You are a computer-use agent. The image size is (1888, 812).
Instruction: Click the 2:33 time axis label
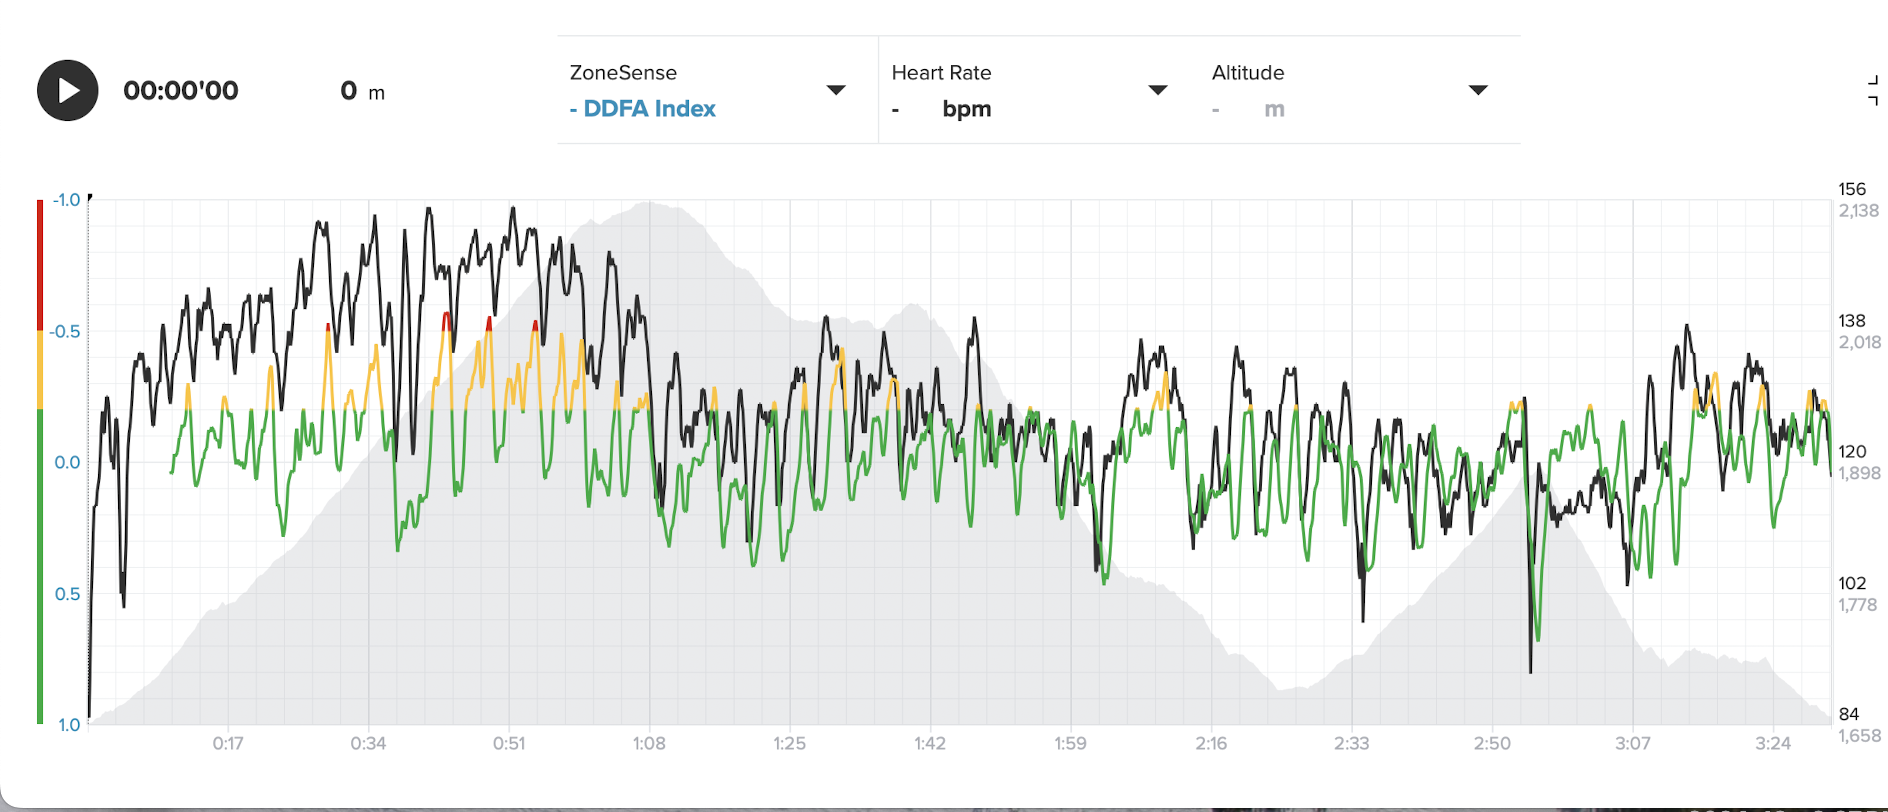tap(1352, 743)
